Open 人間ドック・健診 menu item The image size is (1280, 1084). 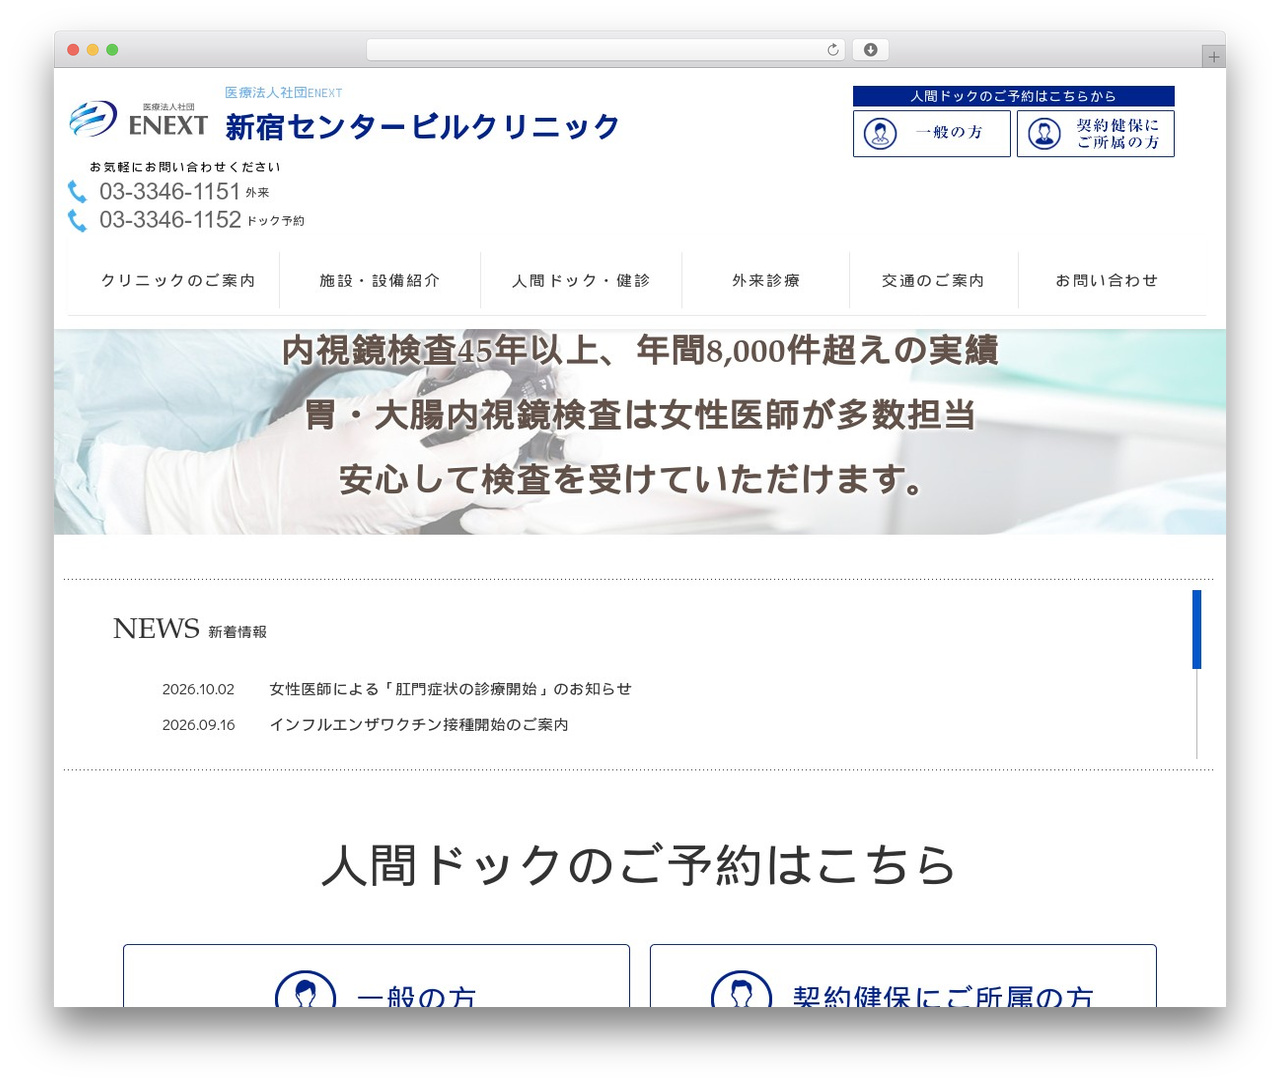pos(581,281)
